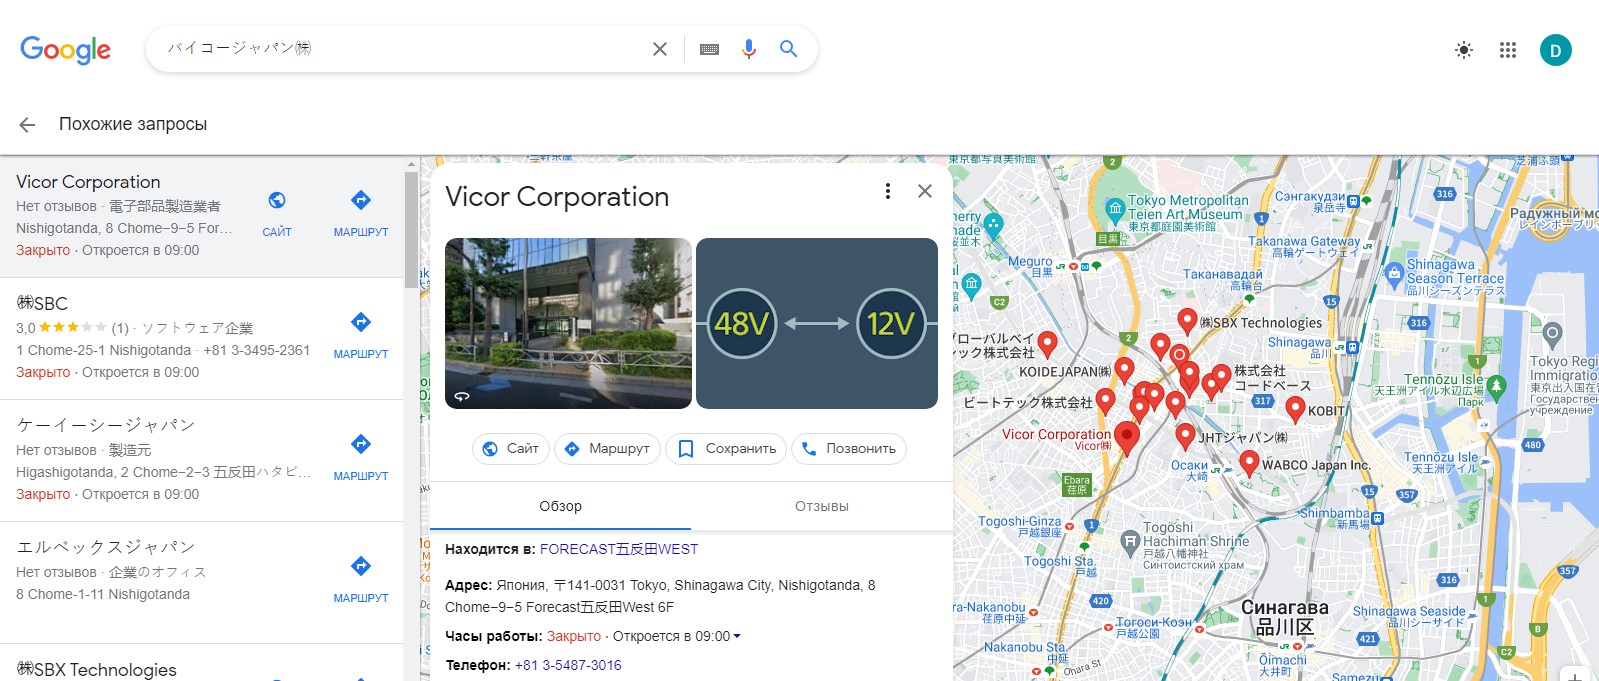The image size is (1599, 681).
Task: Select ケーイーシージャパン result in list
Action: tap(202, 461)
